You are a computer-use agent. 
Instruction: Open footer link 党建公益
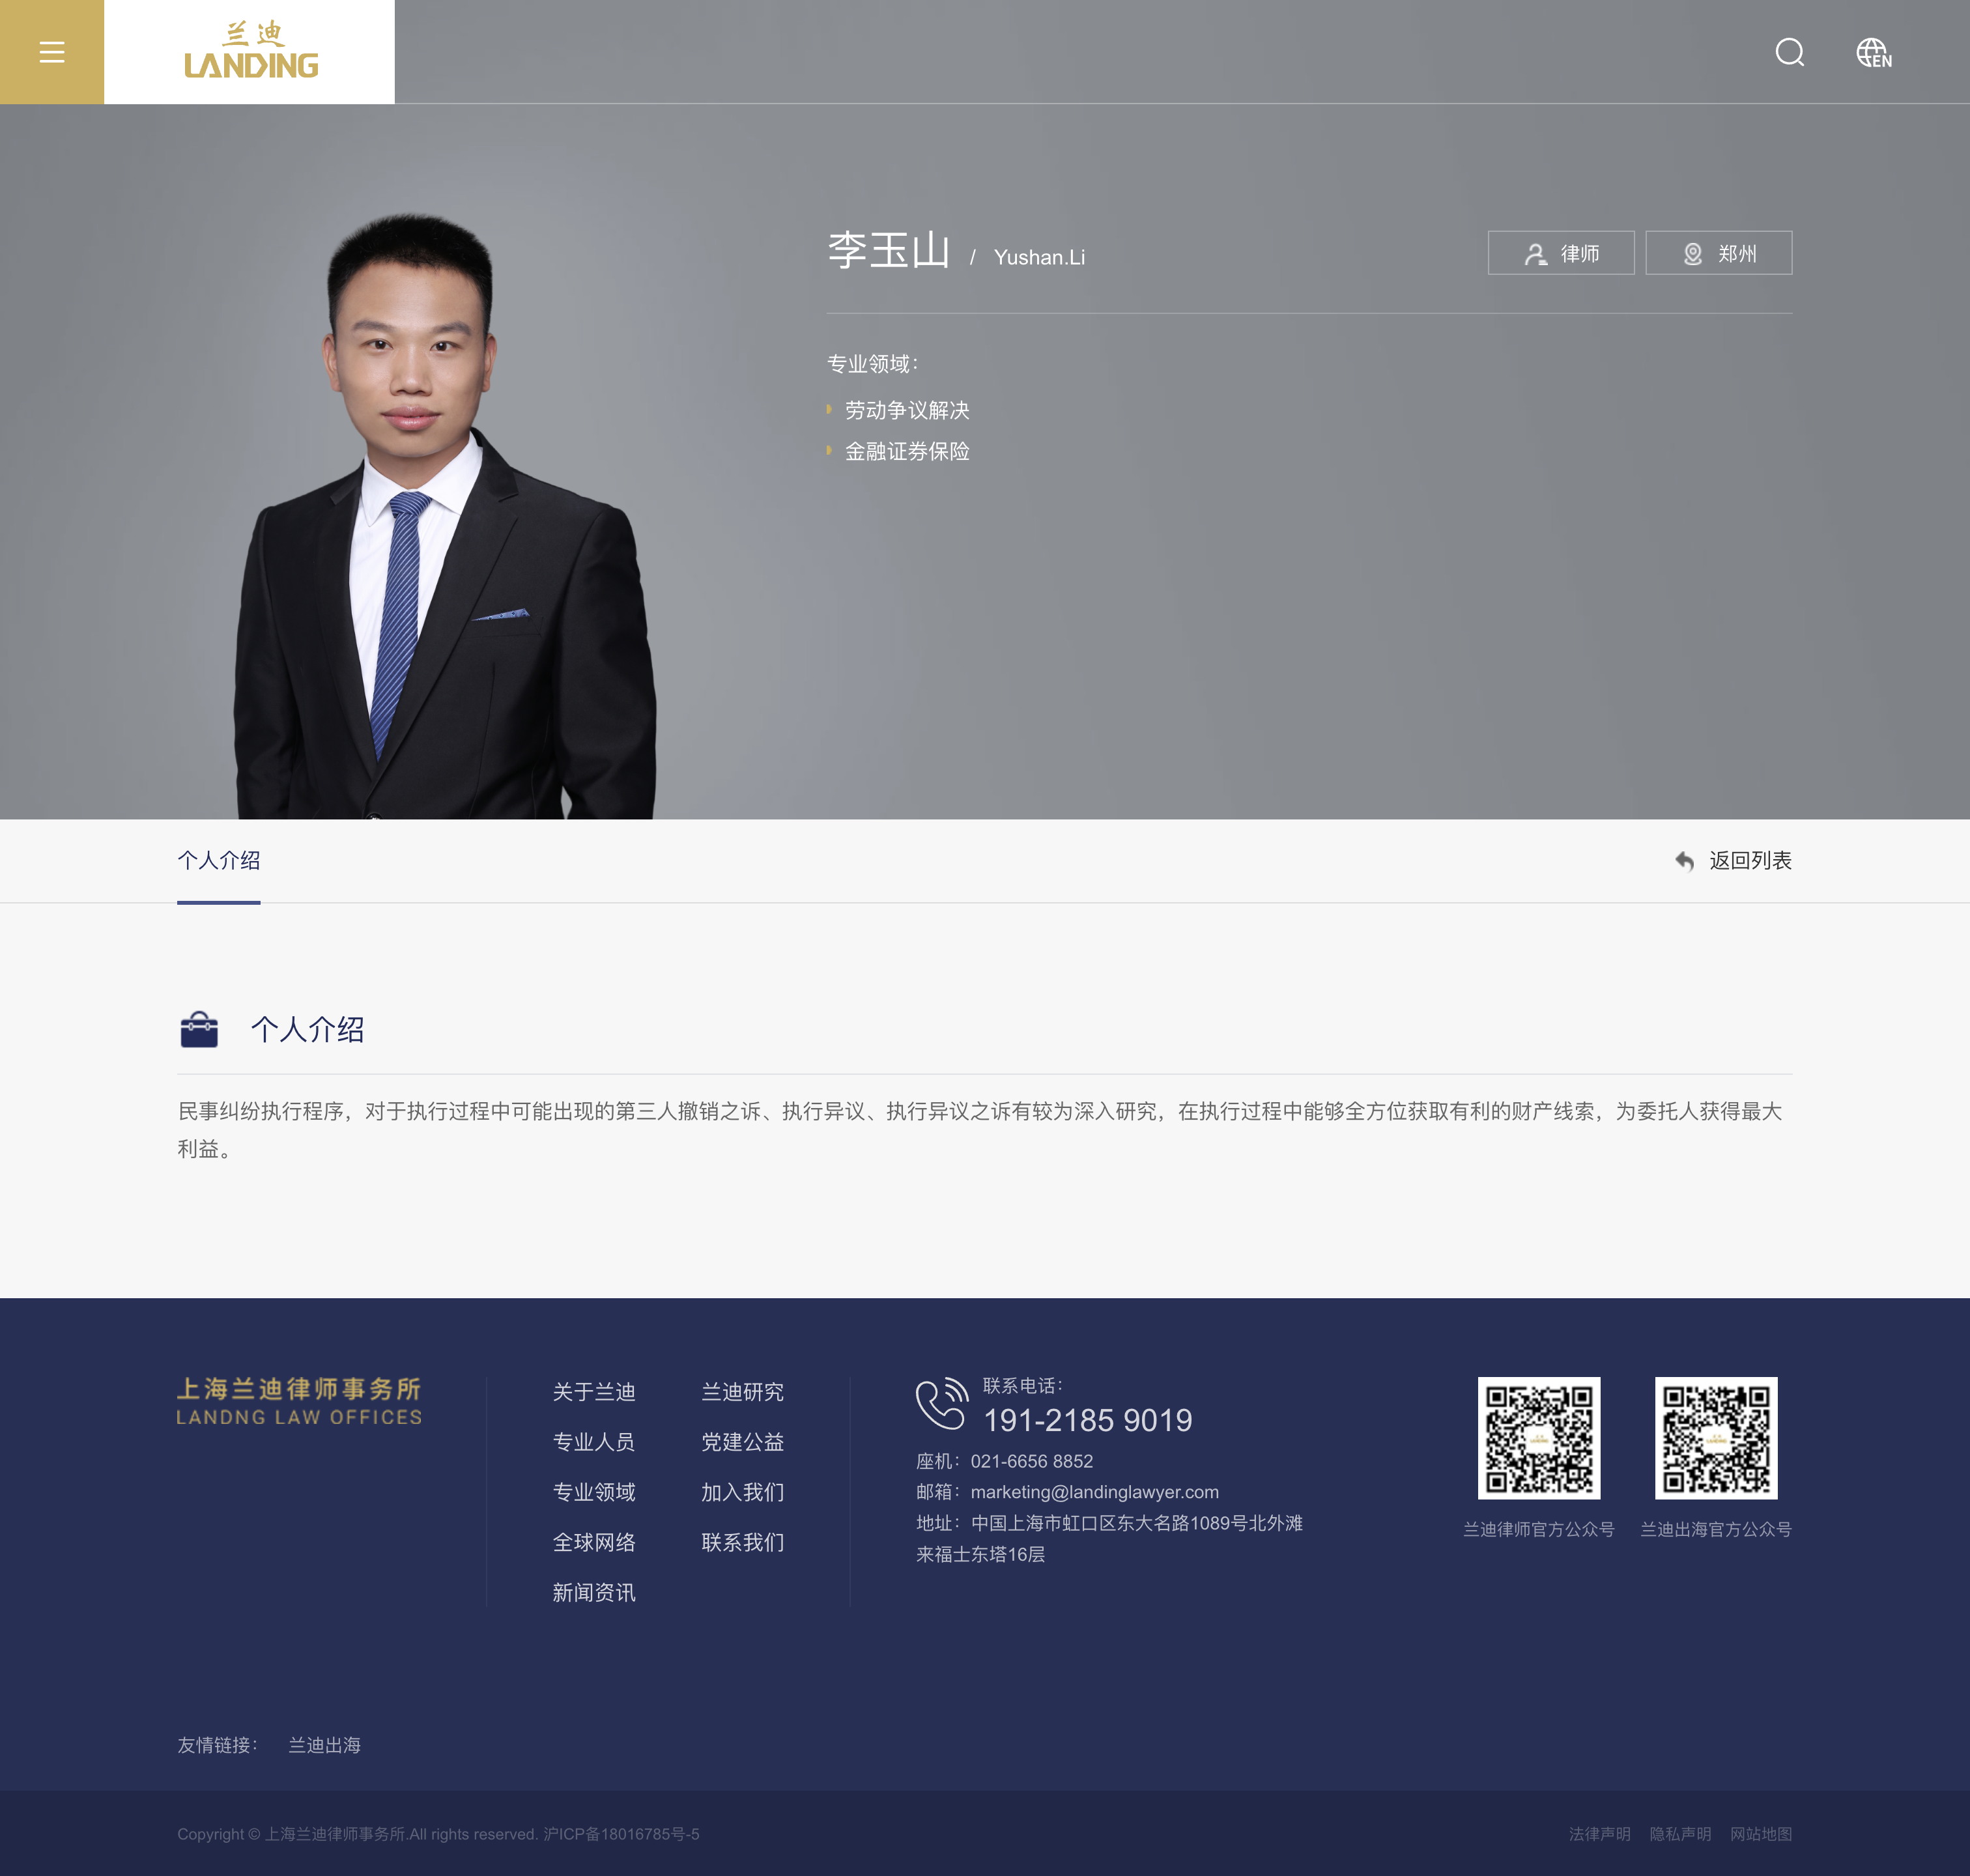pyautogui.click(x=743, y=1442)
